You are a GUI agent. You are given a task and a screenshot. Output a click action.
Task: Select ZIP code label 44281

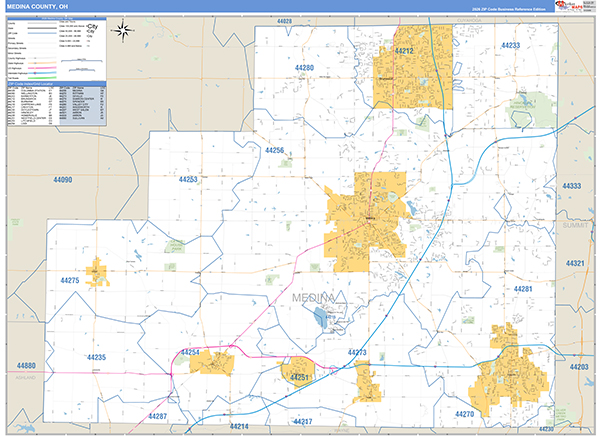[x=523, y=289]
